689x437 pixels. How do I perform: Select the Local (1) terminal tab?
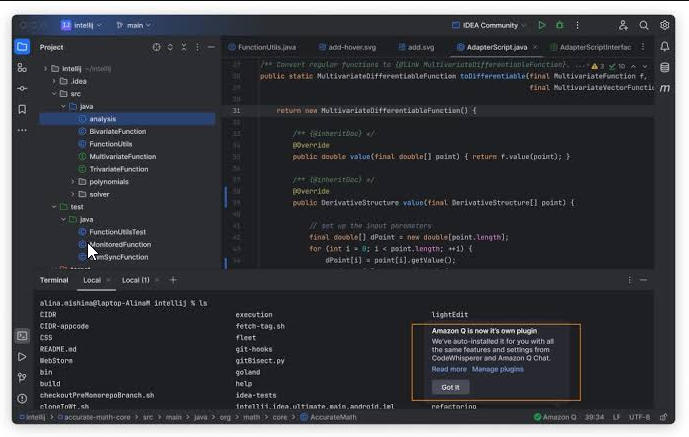click(136, 280)
